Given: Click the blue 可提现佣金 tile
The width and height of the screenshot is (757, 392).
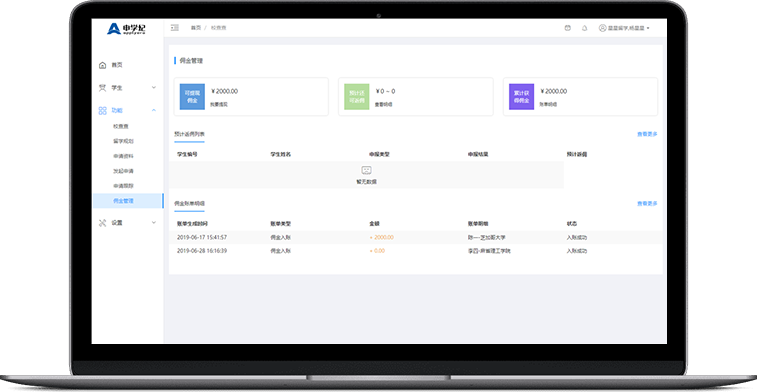Looking at the screenshot, I should point(192,97).
